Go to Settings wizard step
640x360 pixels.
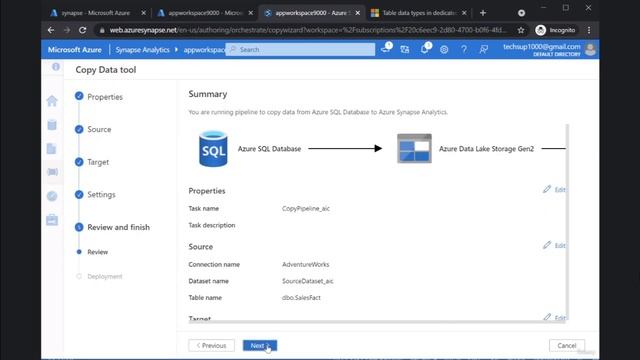tap(95, 195)
